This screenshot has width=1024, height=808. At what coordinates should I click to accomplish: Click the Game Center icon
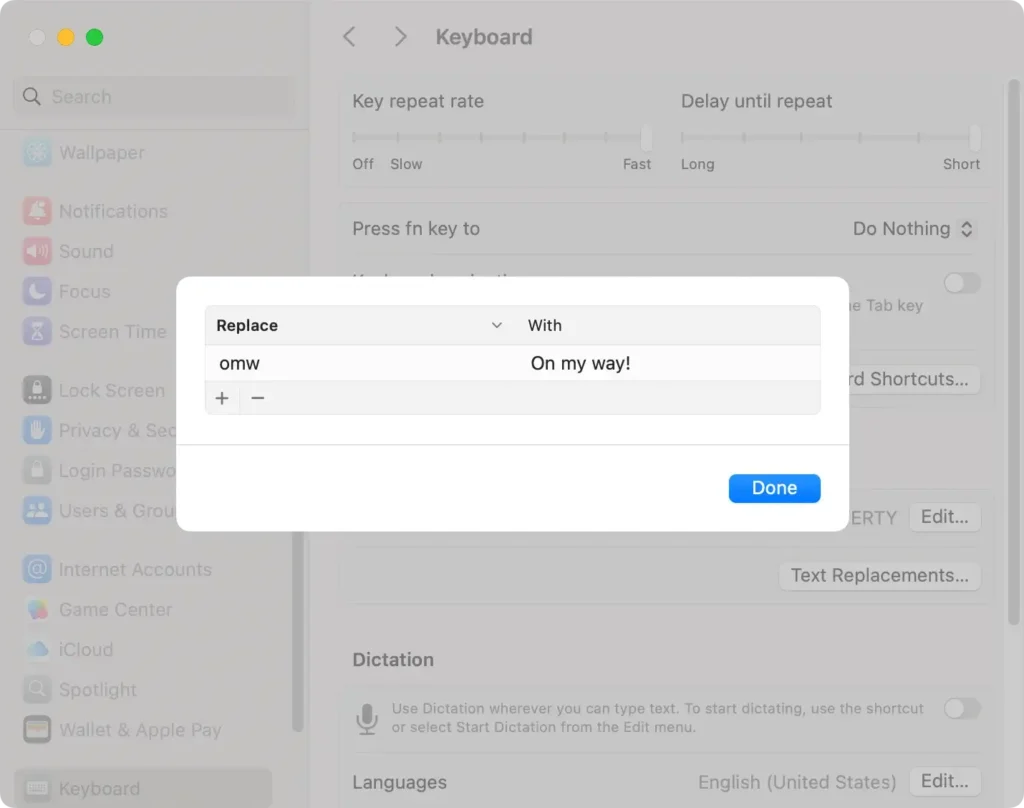point(38,609)
